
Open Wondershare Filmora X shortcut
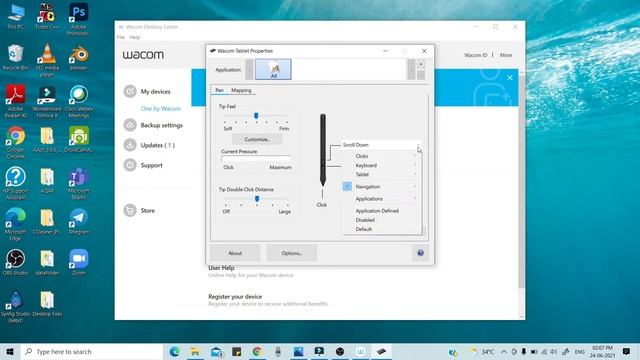point(47,101)
